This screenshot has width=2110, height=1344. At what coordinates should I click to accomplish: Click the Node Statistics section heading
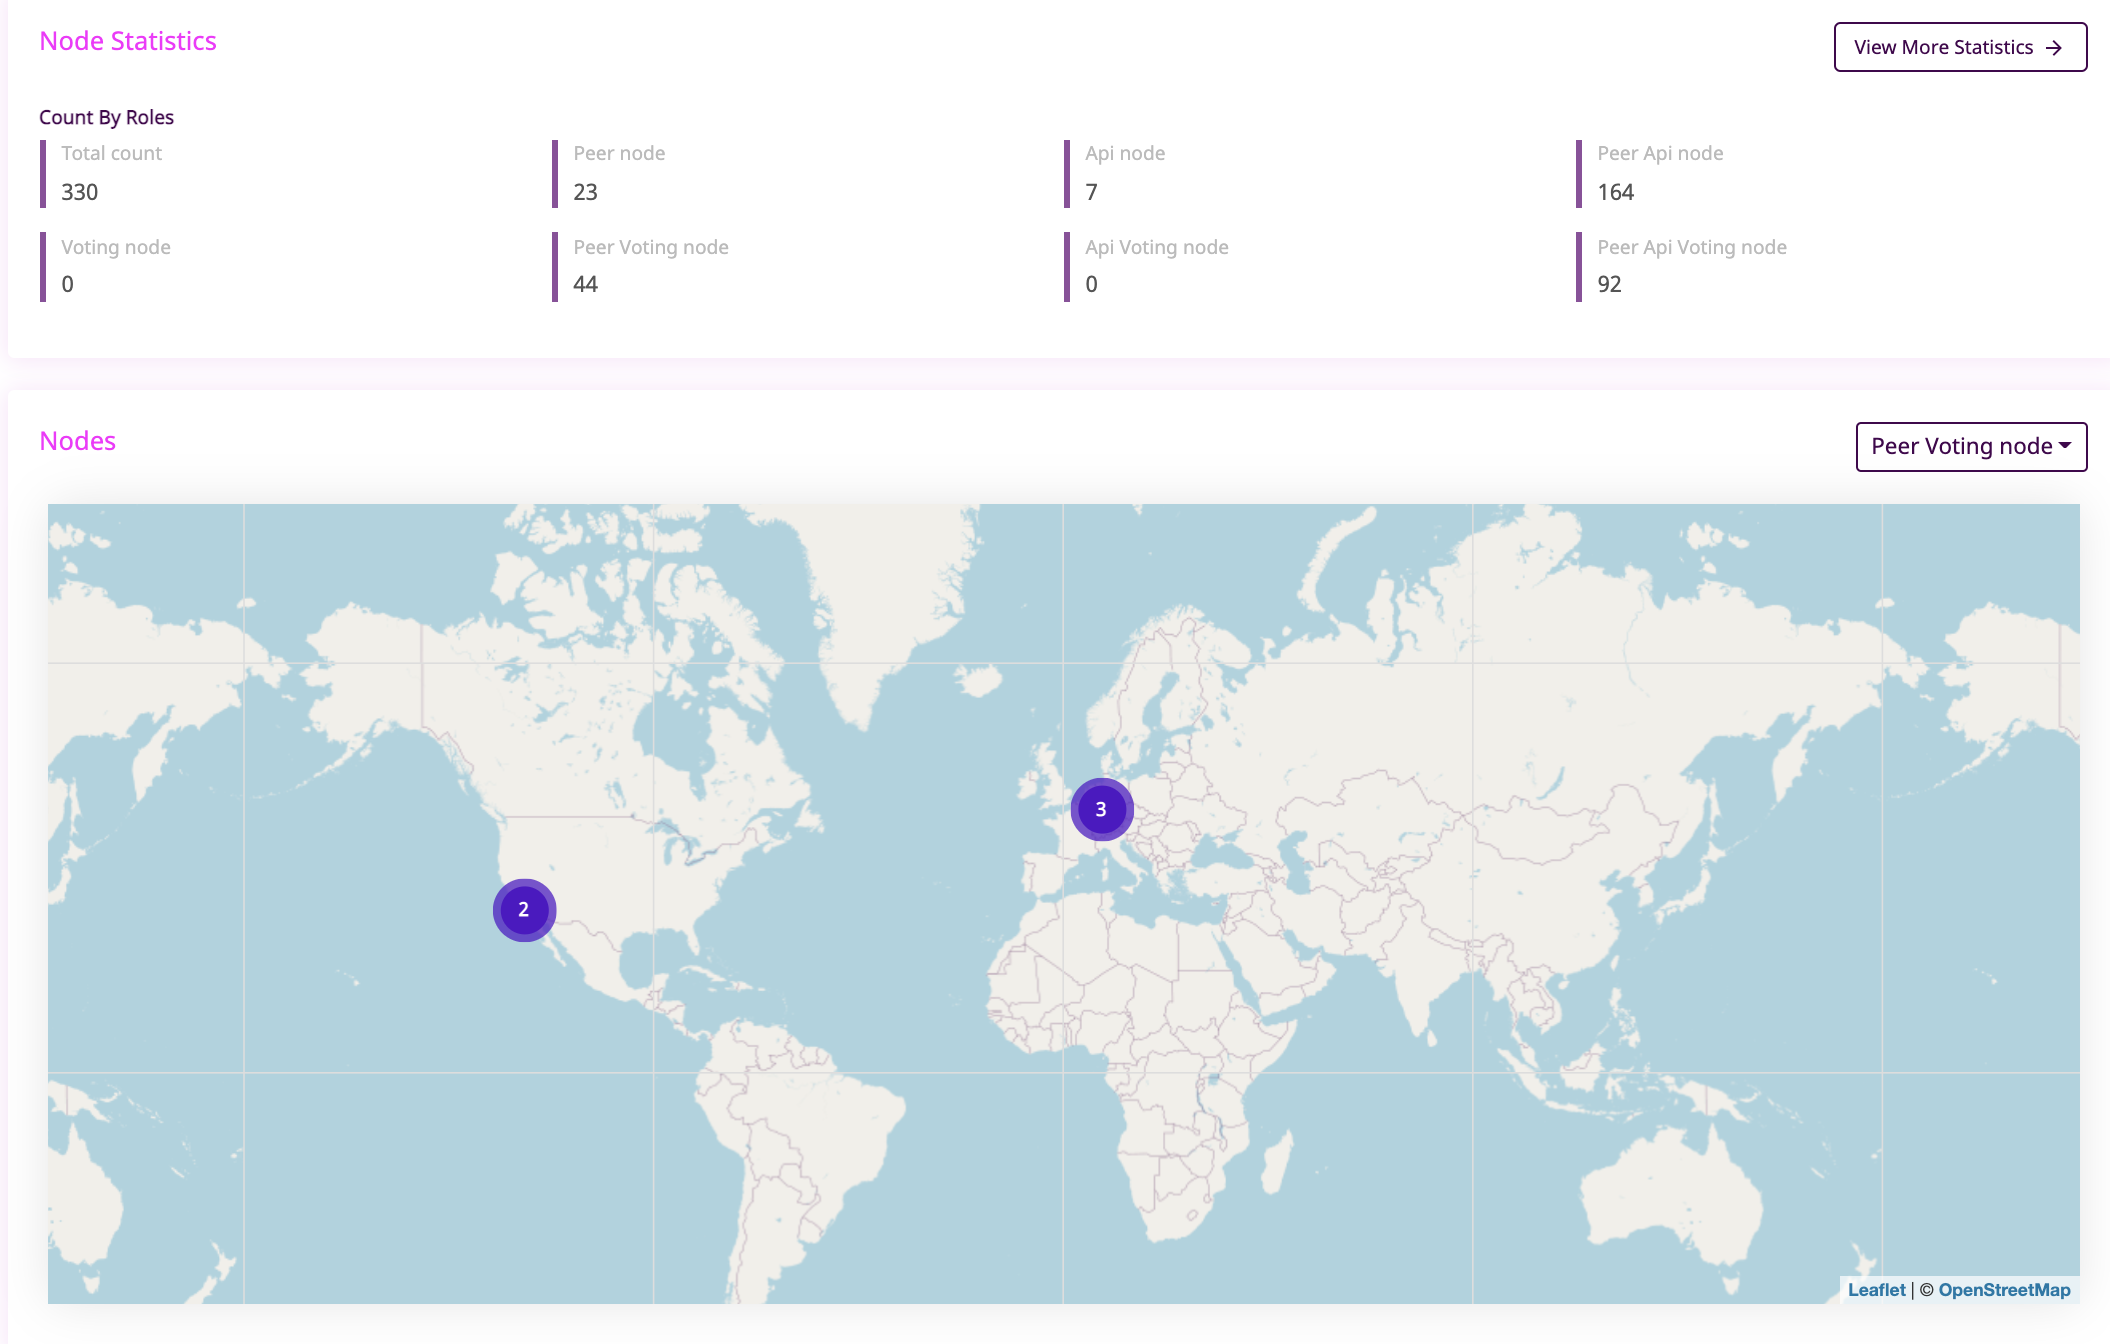[x=128, y=41]
